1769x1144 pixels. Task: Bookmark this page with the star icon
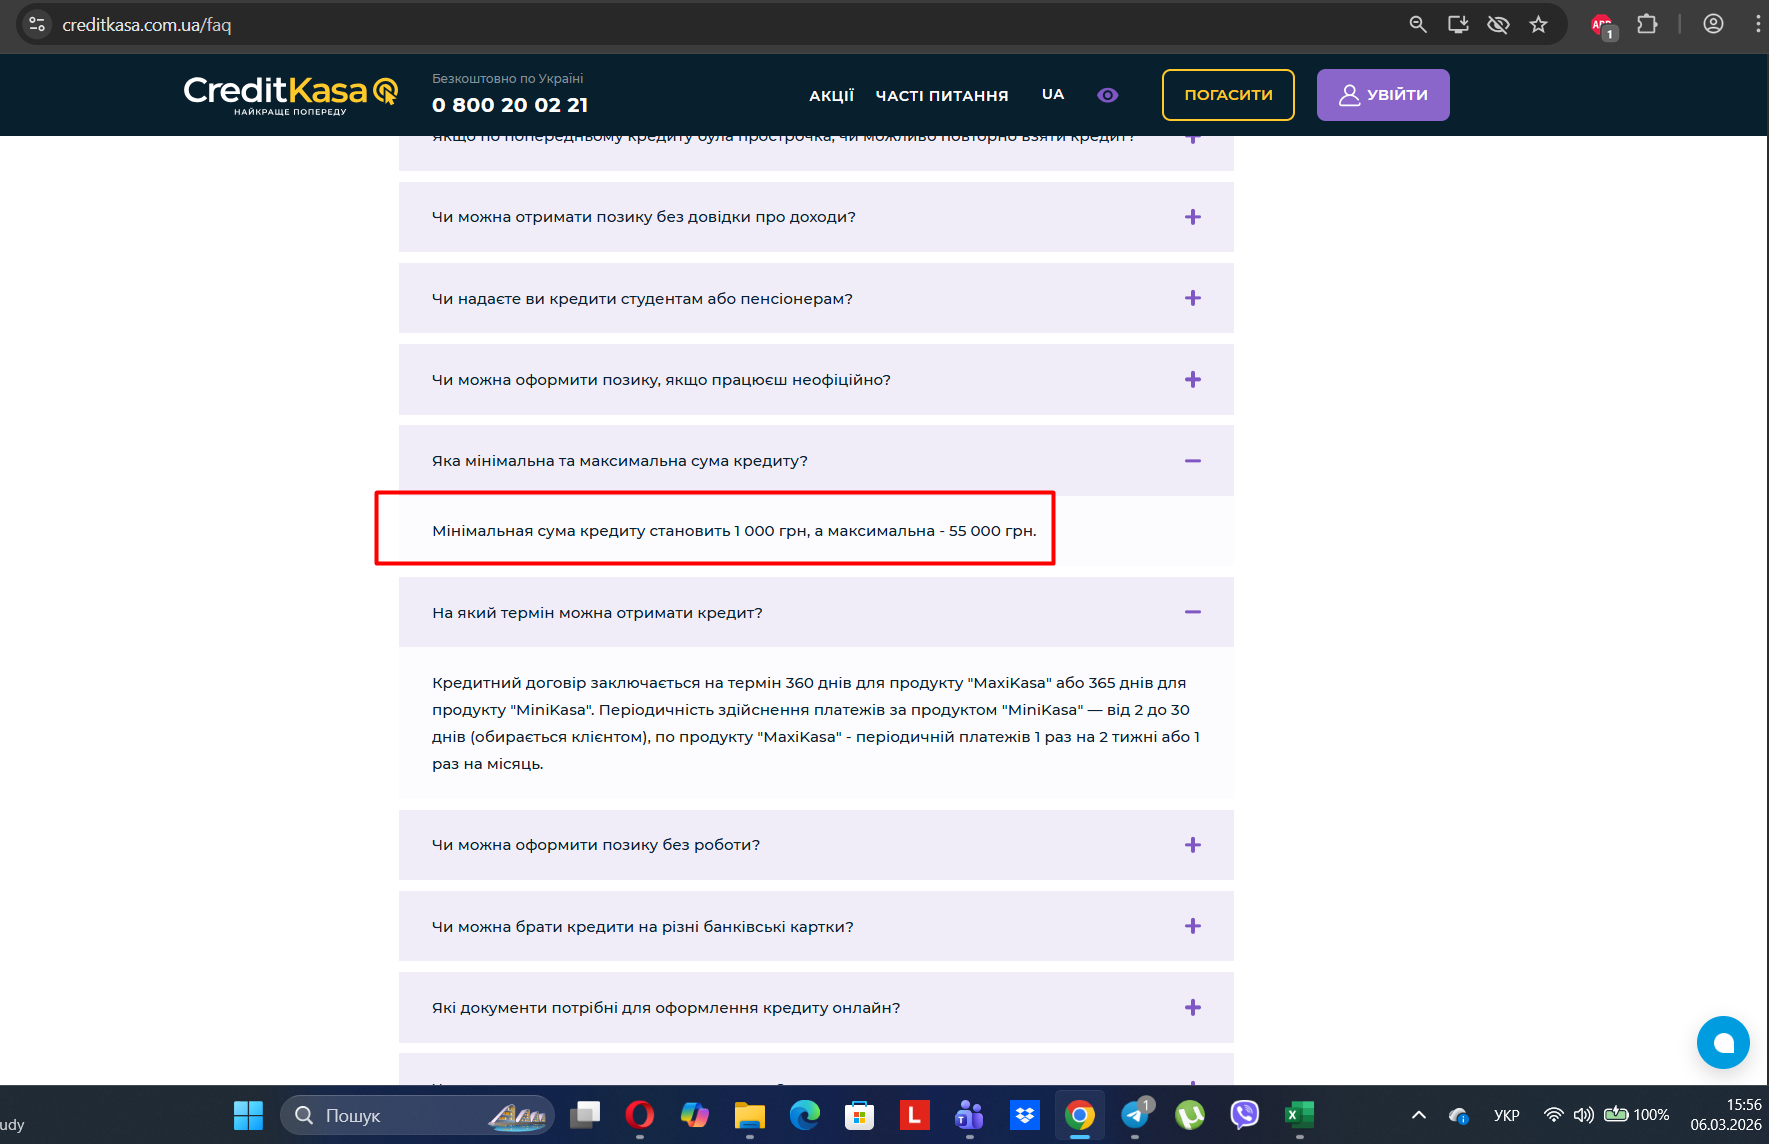tap(1538, 24)
